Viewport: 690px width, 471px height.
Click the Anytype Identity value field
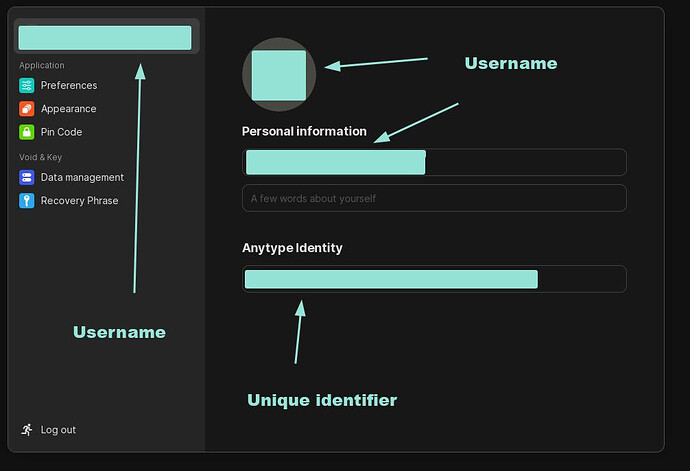[x=434, y=279]
